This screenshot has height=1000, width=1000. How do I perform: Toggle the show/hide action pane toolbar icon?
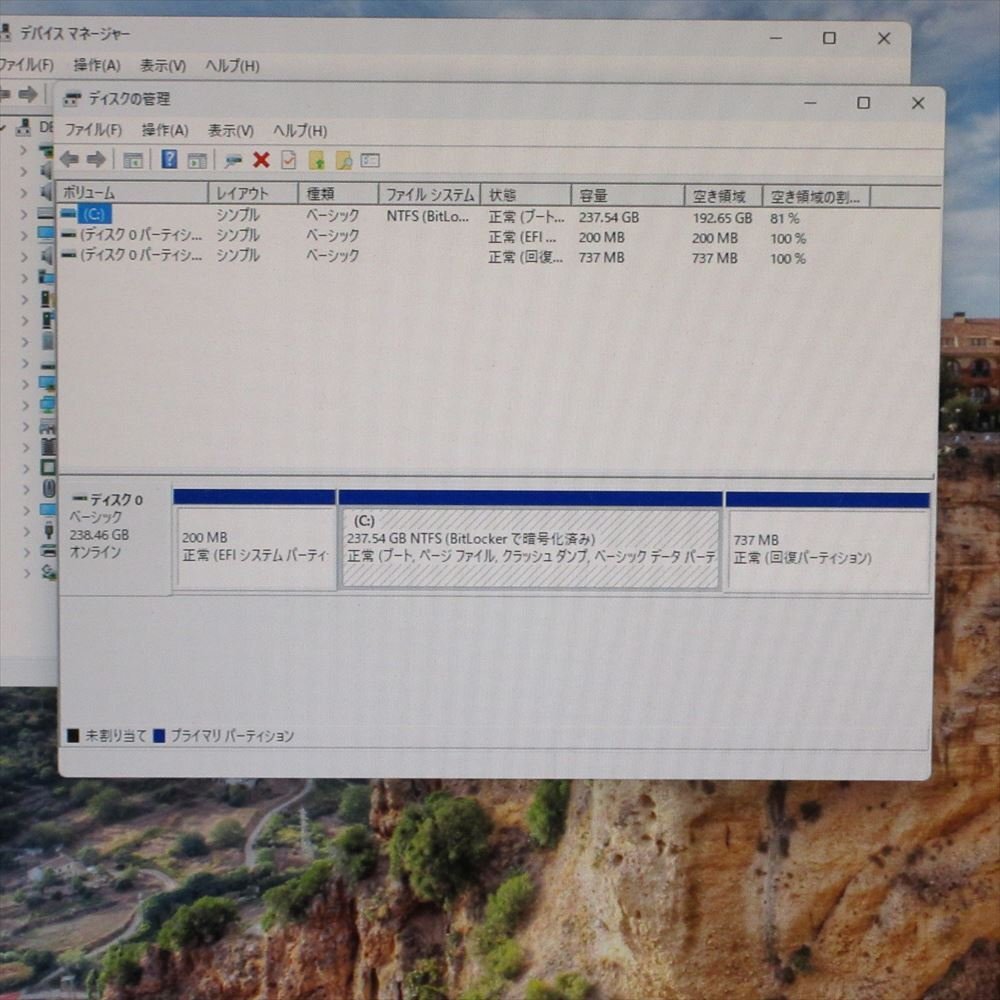[x=197, y=160]
